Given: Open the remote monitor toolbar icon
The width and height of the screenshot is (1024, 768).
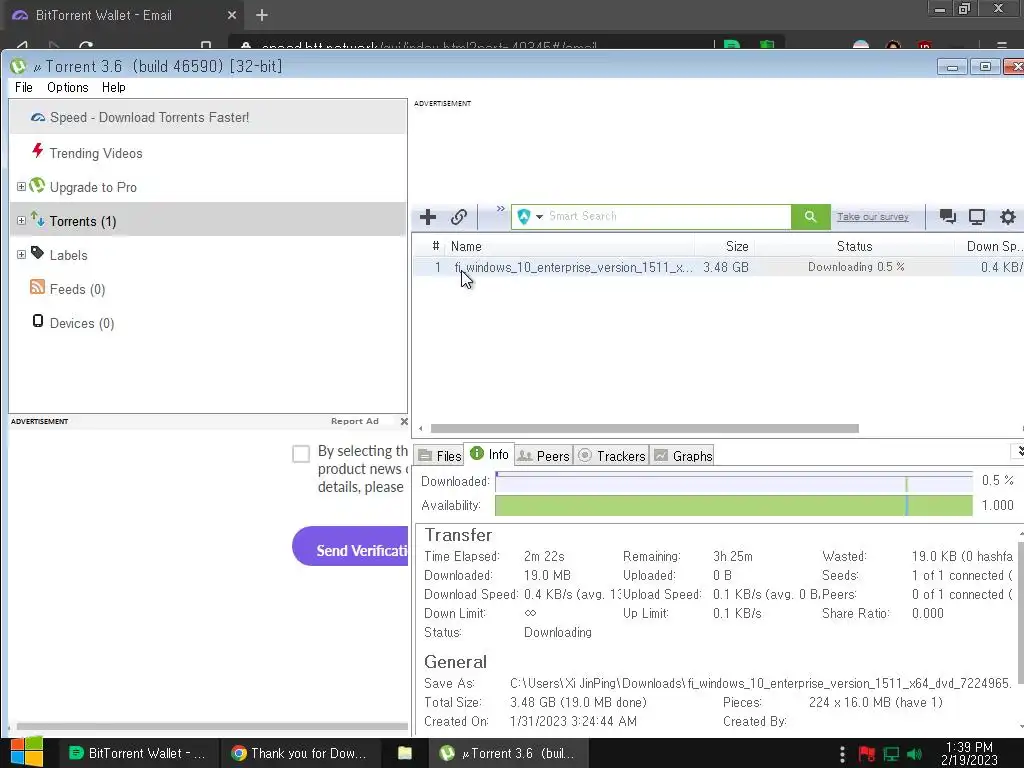Looking at the screenshot, I should 977,217.
